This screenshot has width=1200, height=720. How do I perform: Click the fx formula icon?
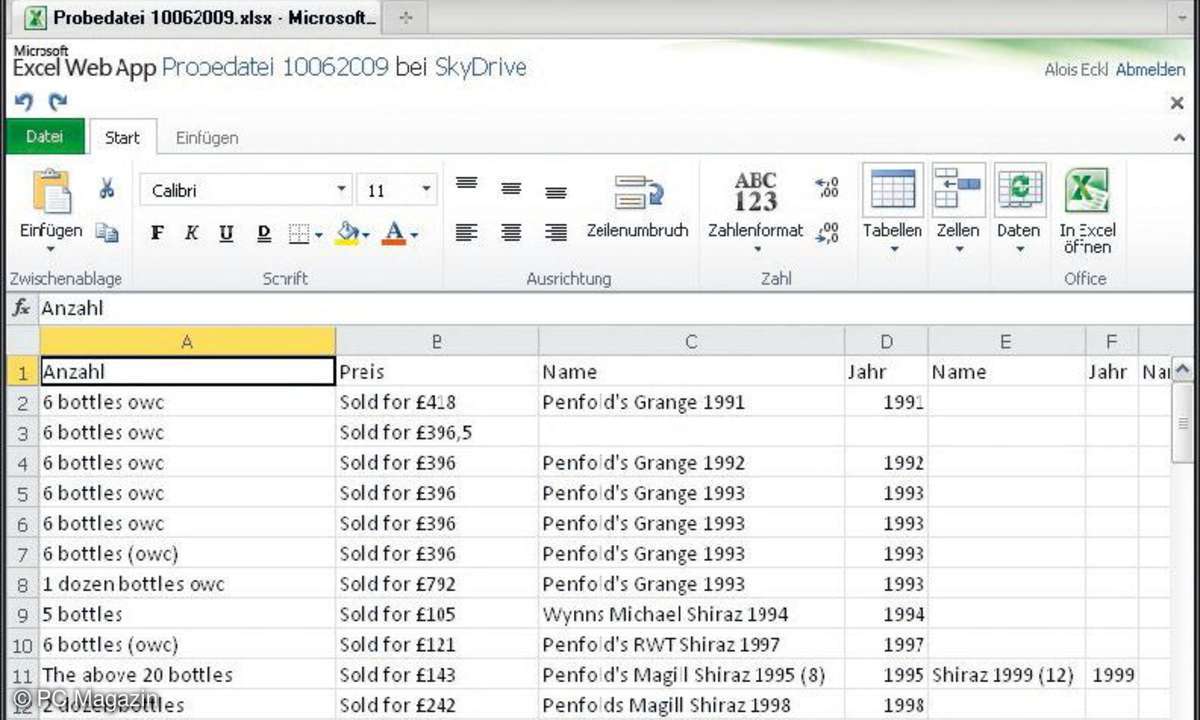pyautogui.click(x=20, y=308)
